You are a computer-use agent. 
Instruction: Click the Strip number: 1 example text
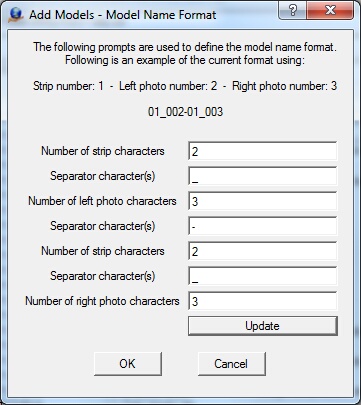click(69, 86)
